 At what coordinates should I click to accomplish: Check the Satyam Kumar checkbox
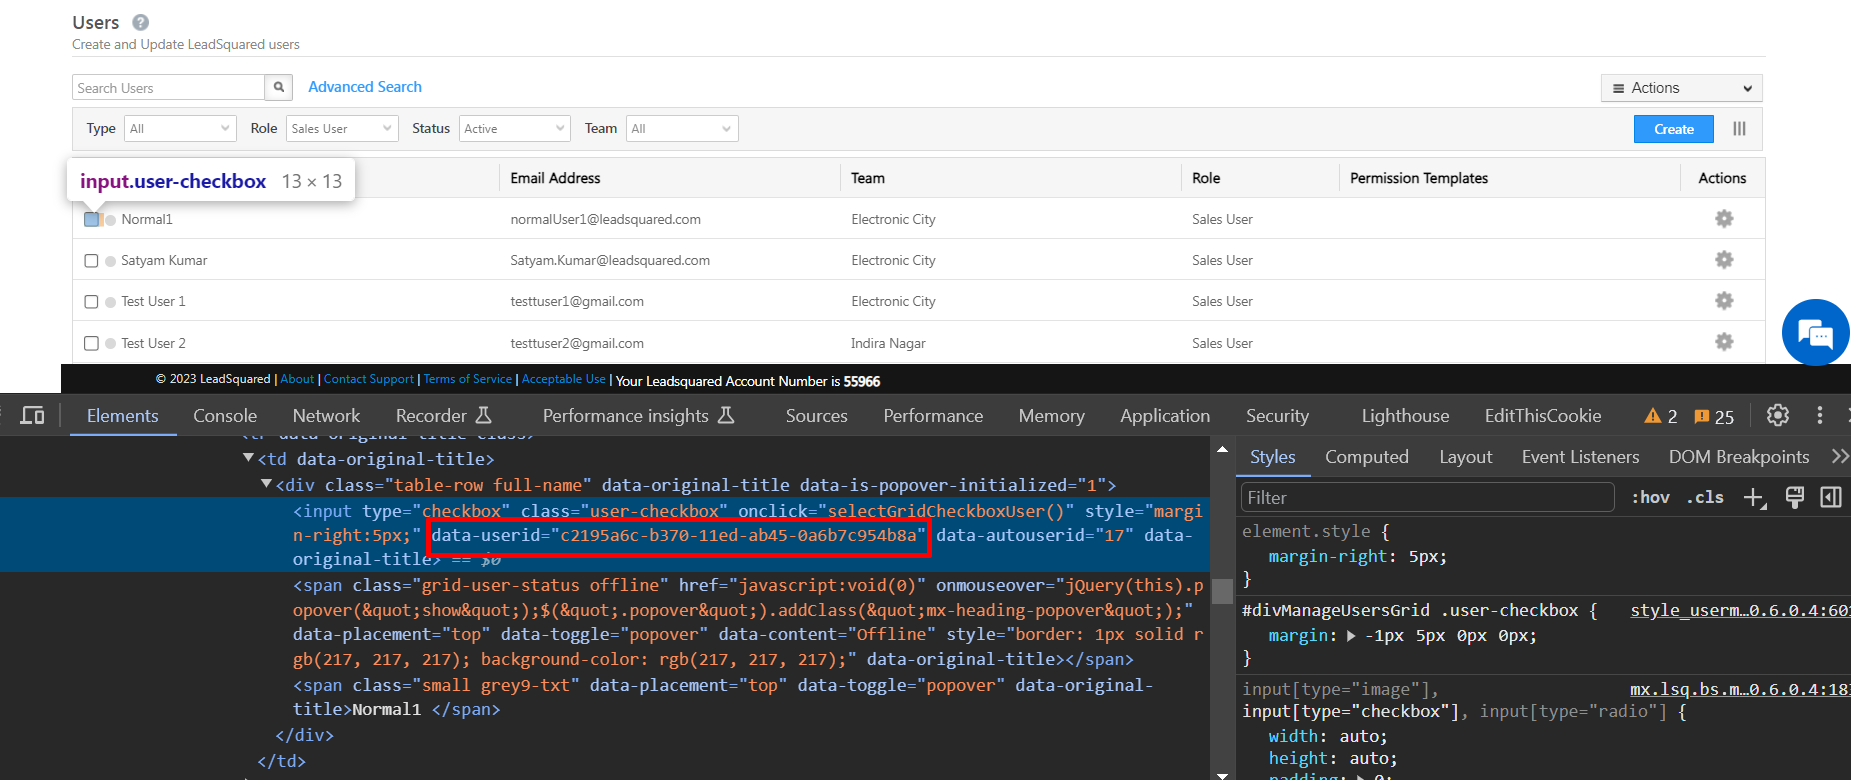point(91,261)
